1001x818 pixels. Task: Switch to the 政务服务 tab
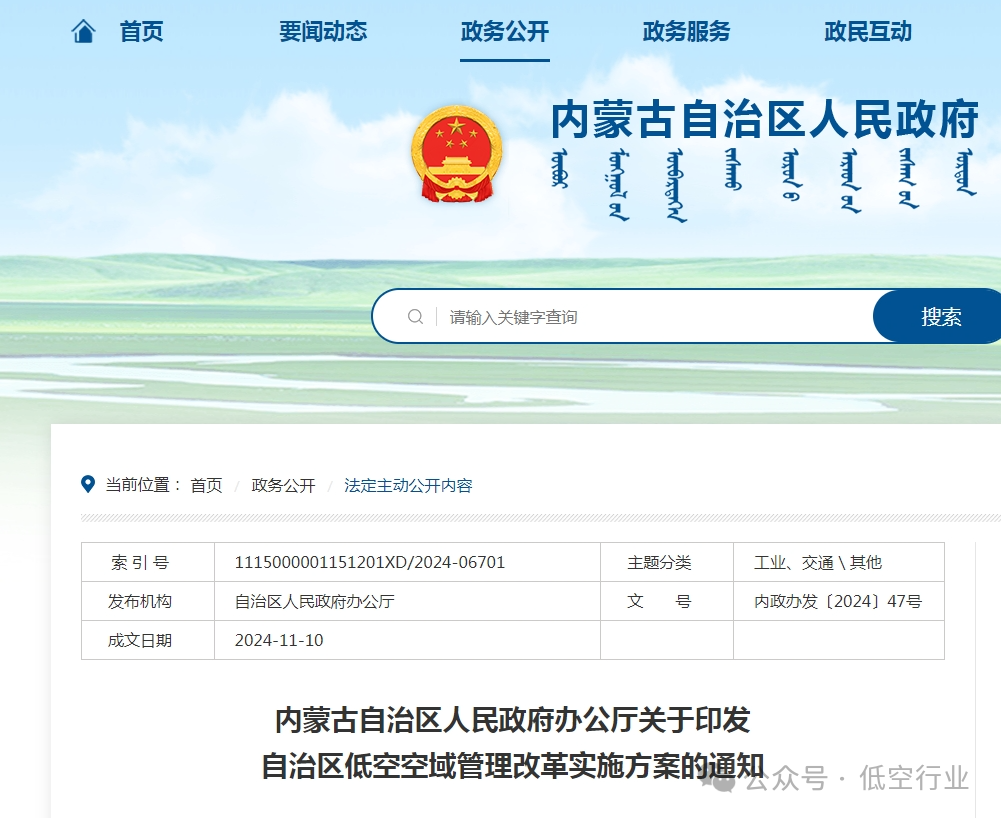tap(685, 31)
